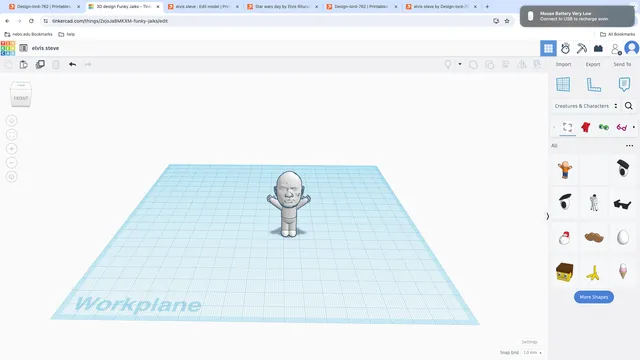The image size is (640, 360).
Task: Click the More Shapes button
Action: click(x=593, y=297)
